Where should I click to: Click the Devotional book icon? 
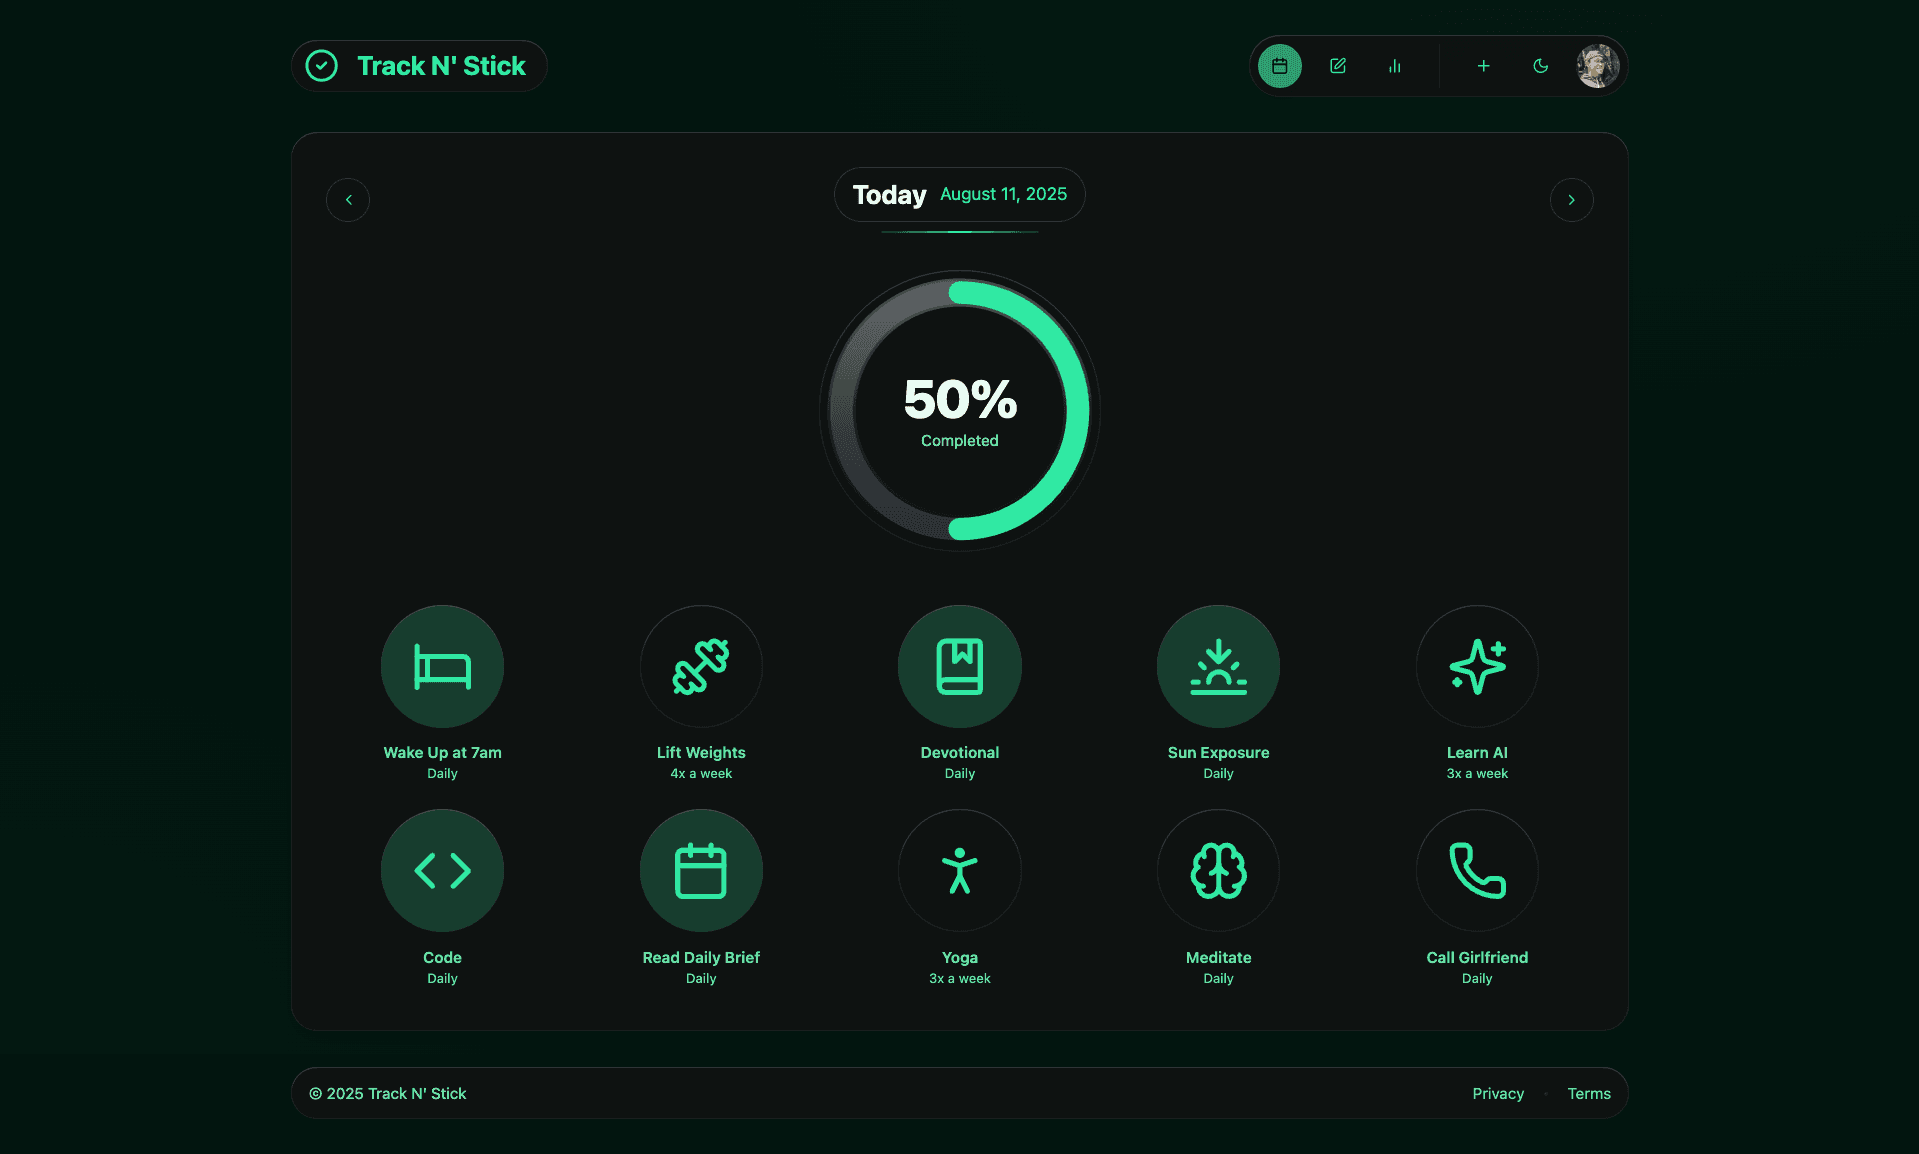point(959,666)
